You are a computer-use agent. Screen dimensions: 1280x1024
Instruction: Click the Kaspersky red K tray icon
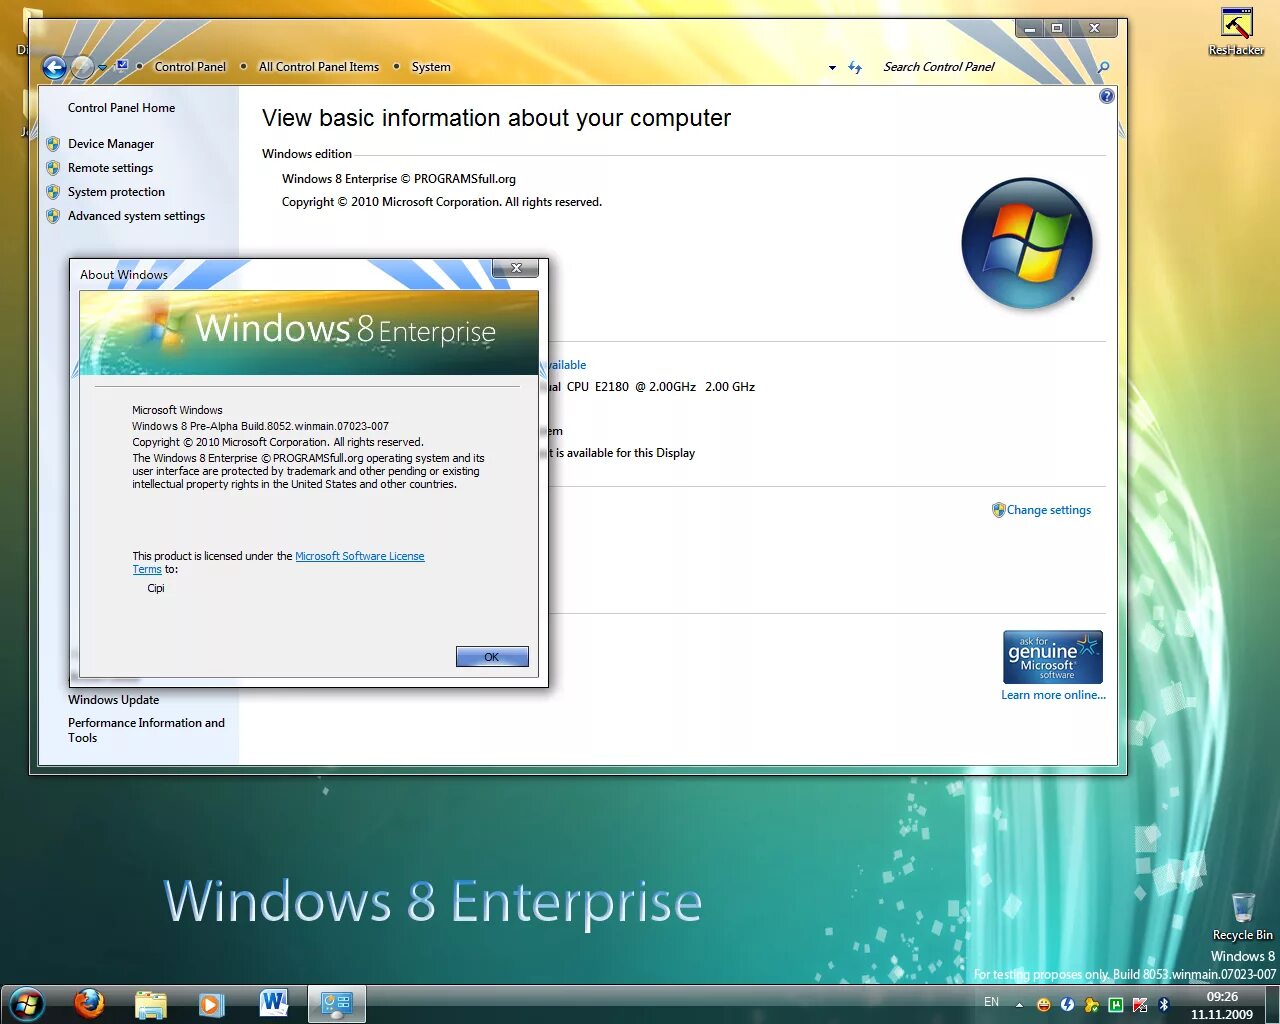1139,1005
